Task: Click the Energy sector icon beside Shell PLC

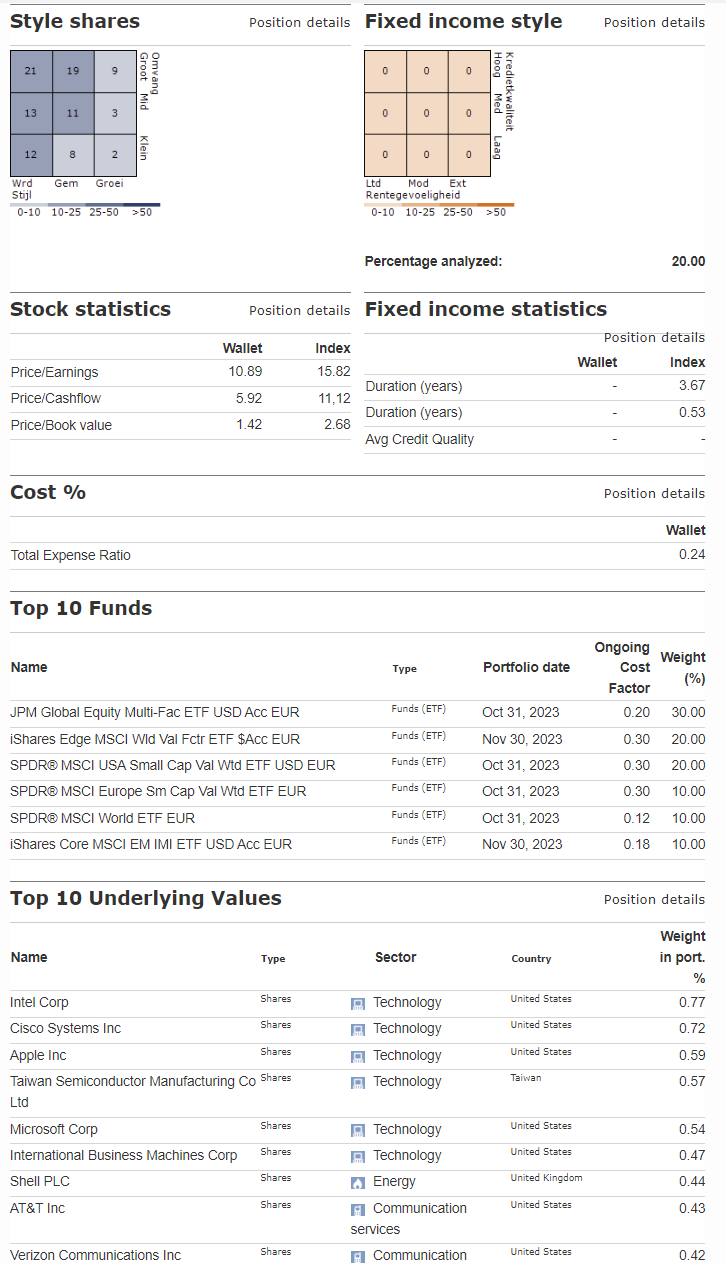Action: pyautogui.click(x=357, y=1182)
